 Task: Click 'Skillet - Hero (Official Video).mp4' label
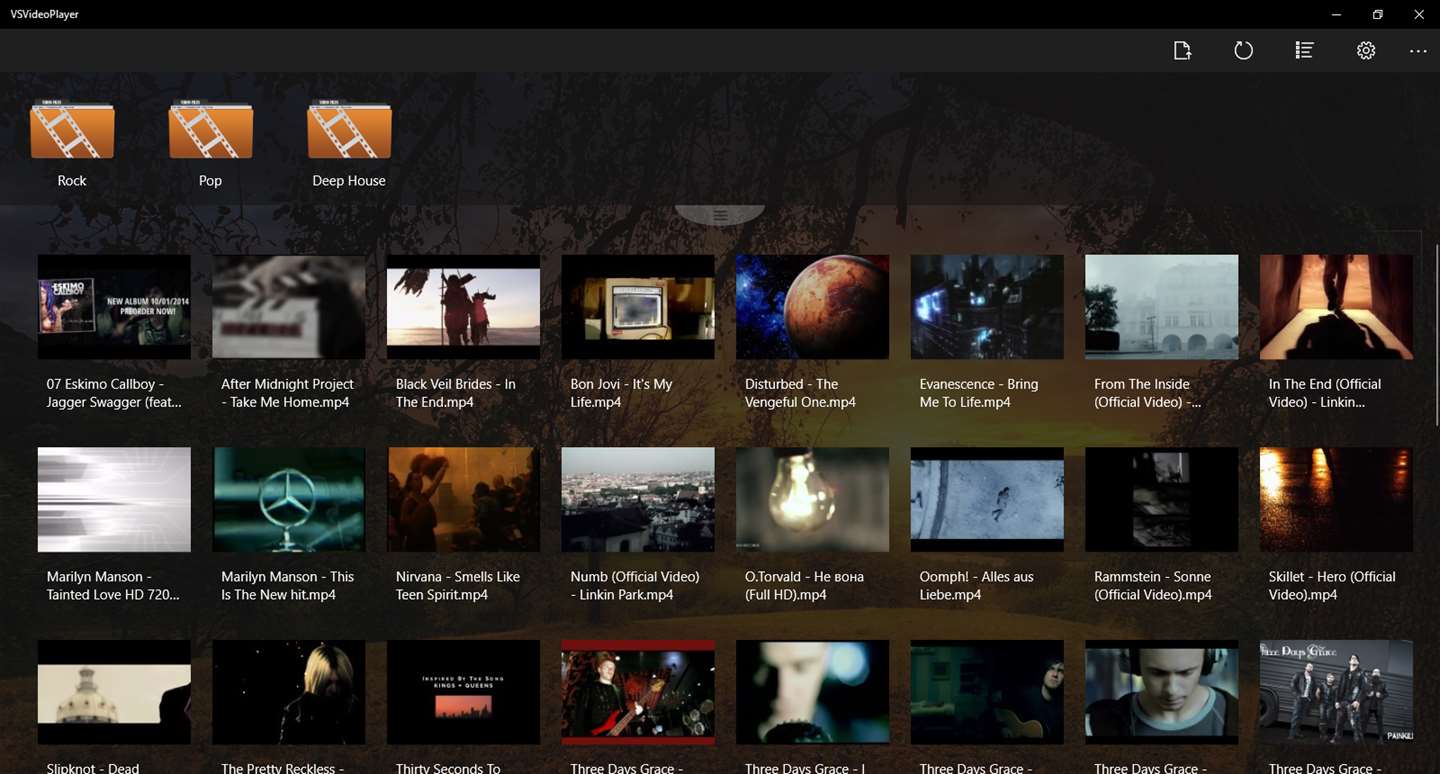click(x=1332, y=586)
